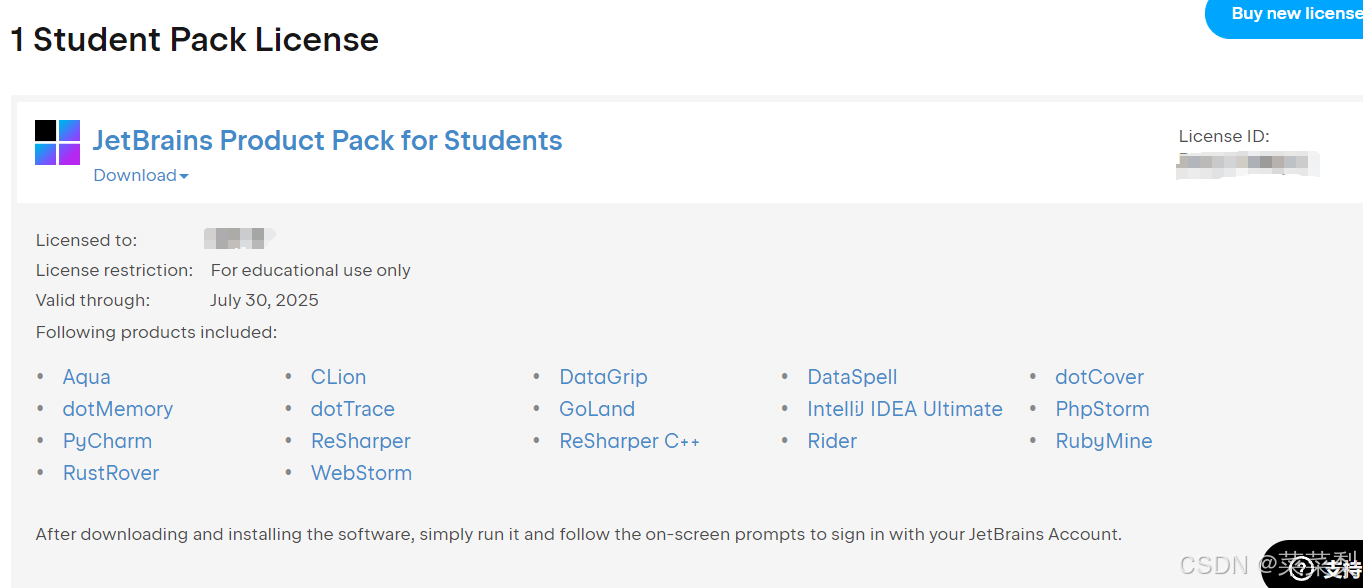Visit the dotCover link
1363x588 pixels.
pyautogui.click(x=1100, y=377)
